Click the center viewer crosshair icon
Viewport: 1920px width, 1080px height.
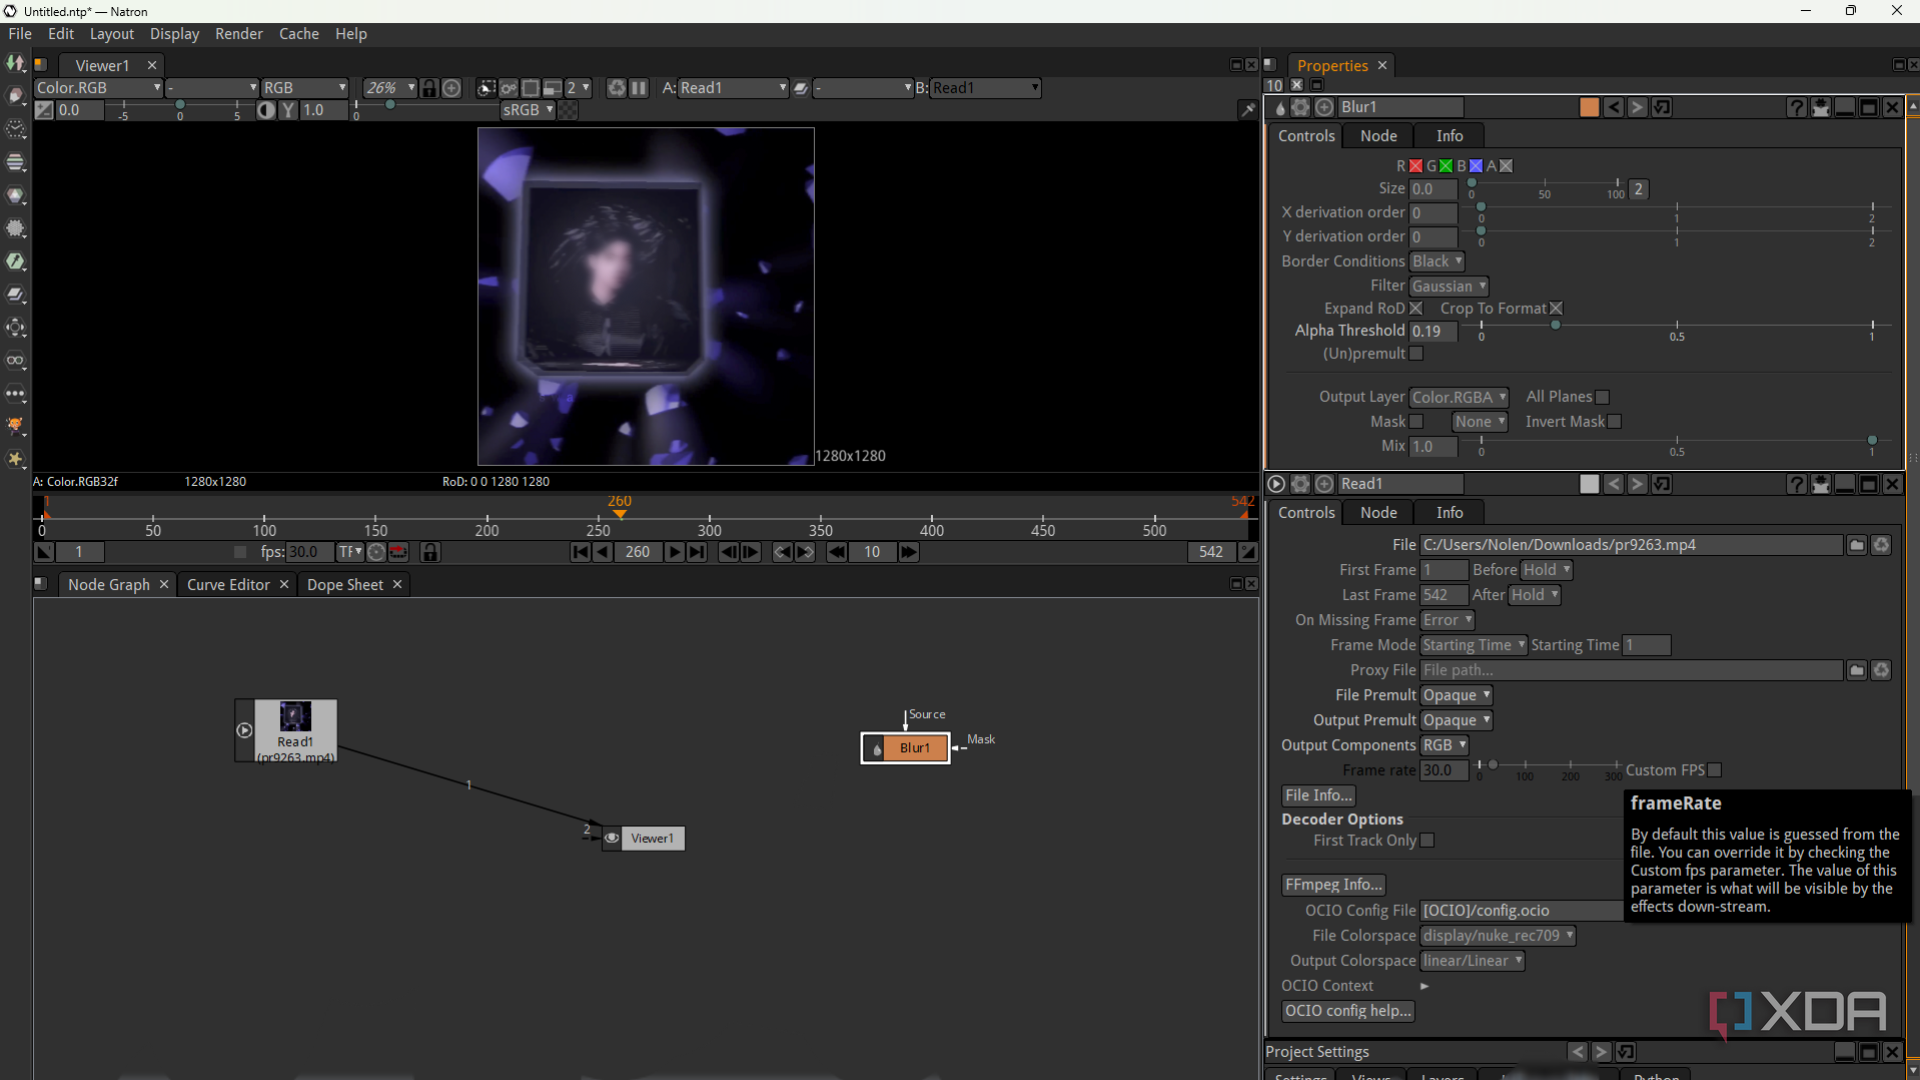(x=452, y=88)
